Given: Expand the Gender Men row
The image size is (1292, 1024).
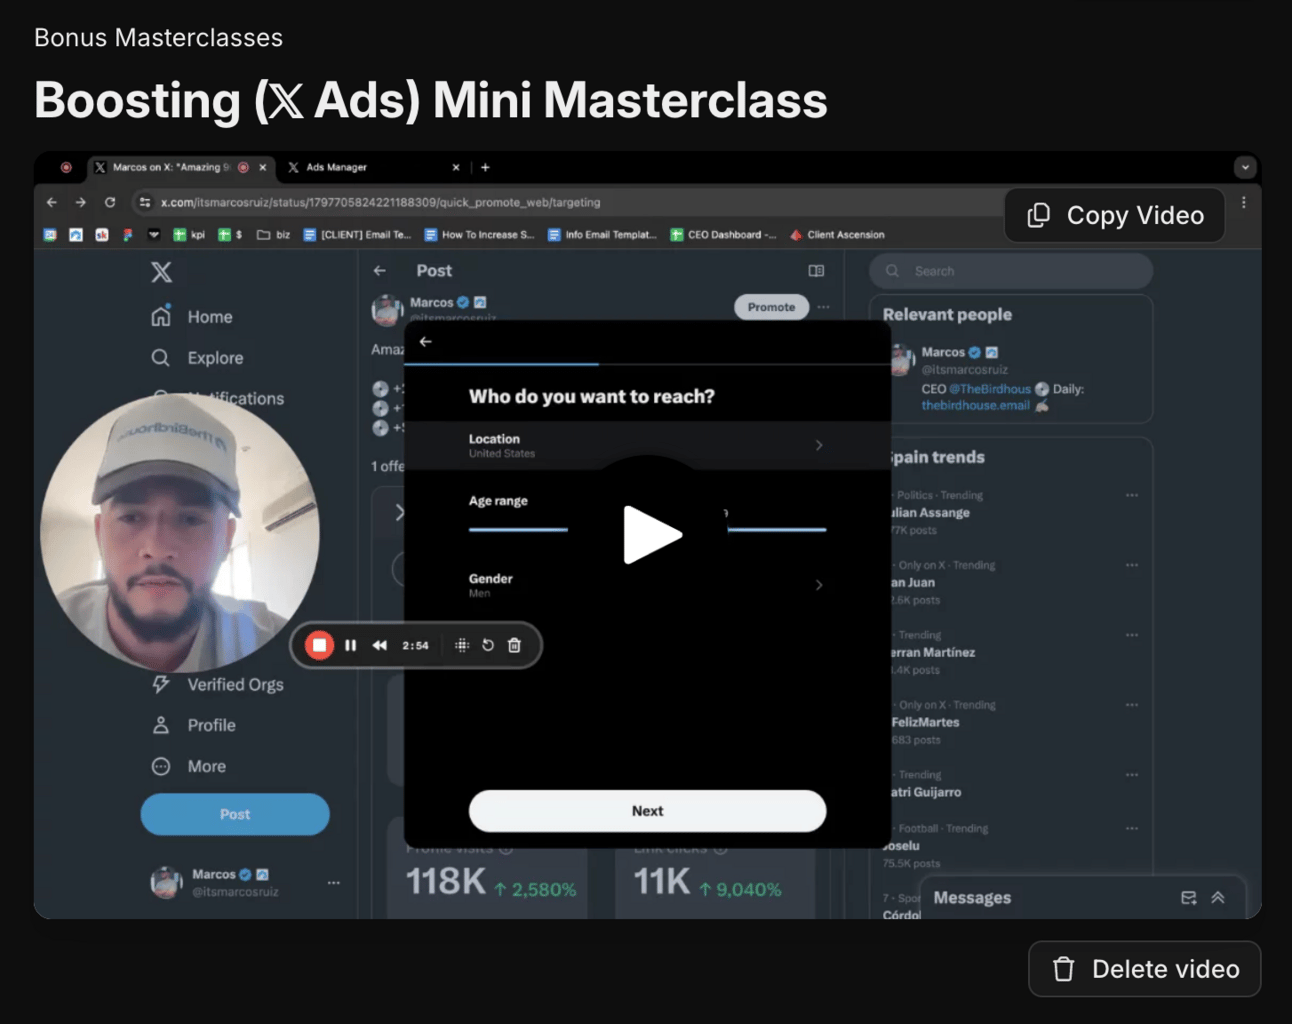Looking at the screenshot, I should 647,585.
